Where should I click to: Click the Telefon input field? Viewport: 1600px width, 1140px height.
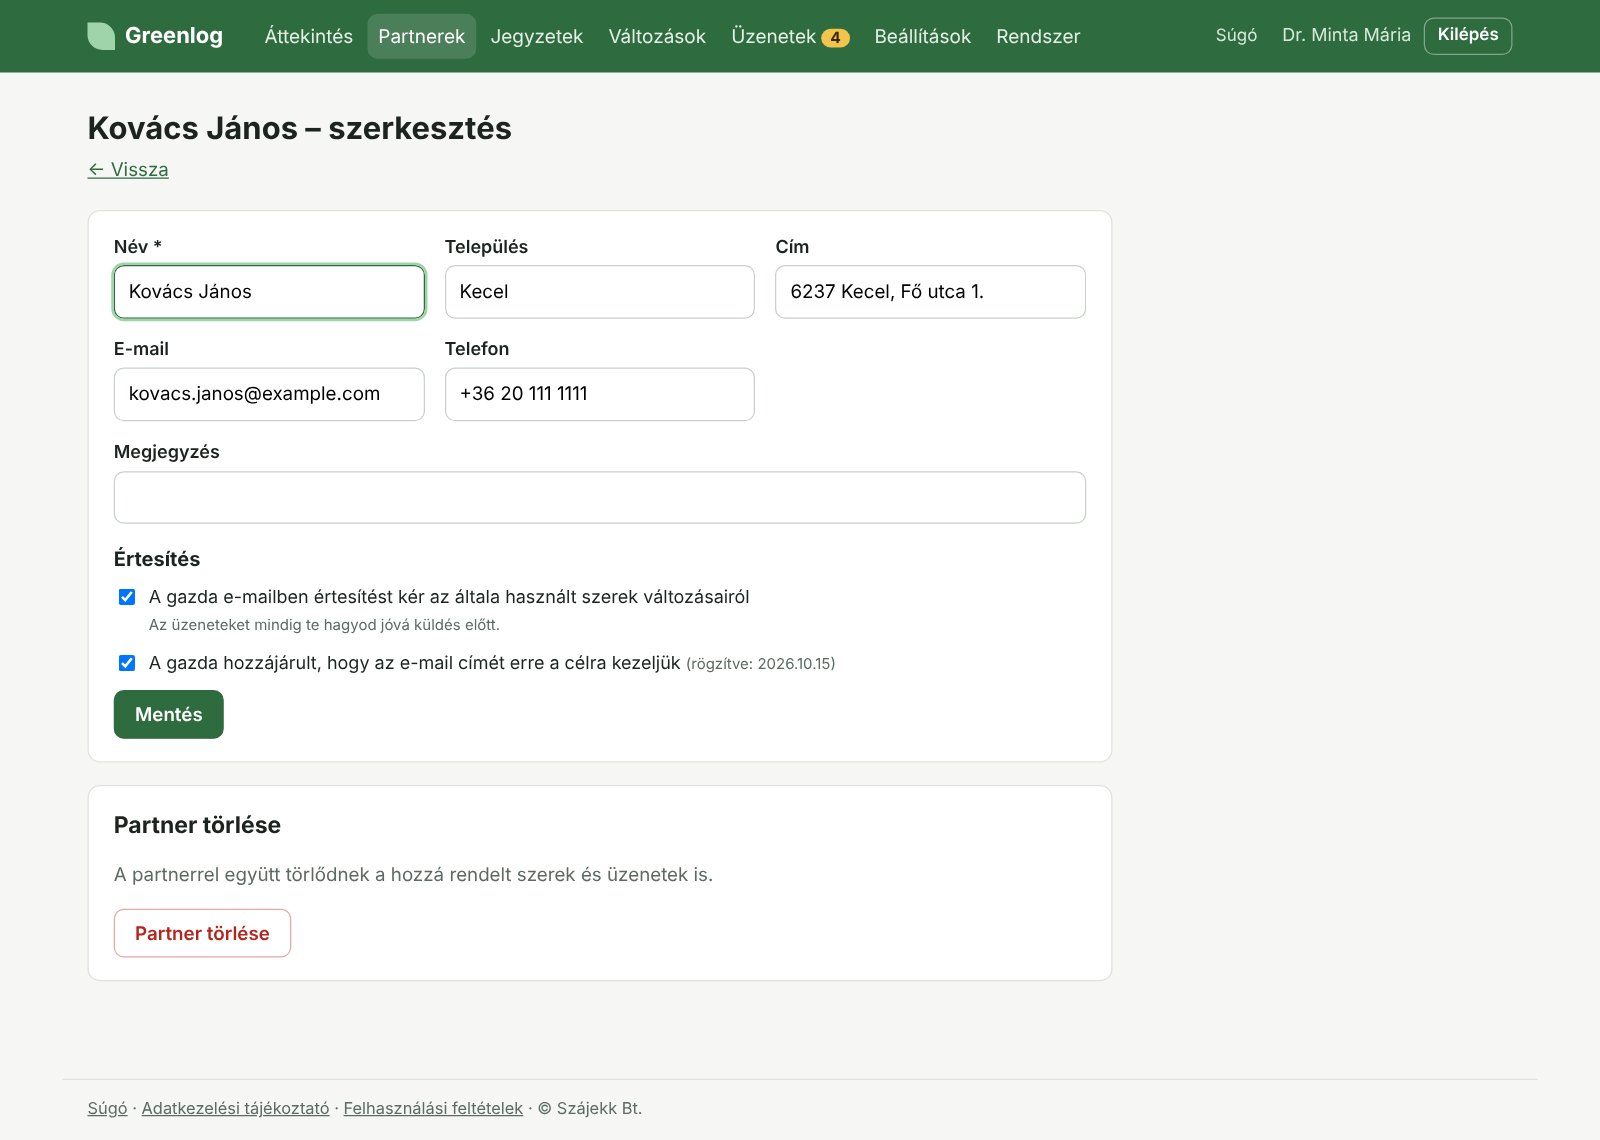(599, 394)
